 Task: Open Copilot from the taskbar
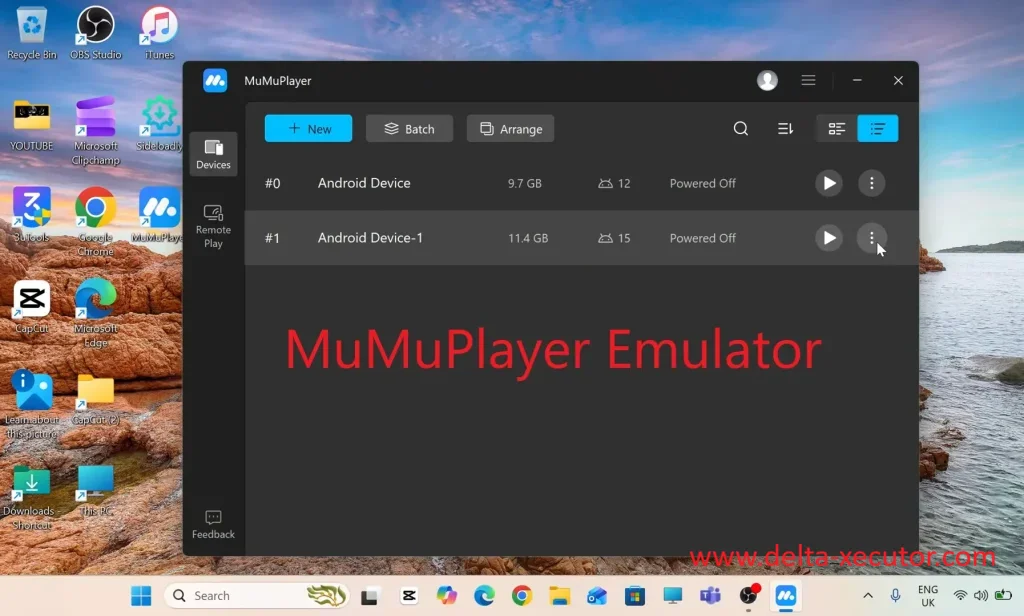click(447, 596)
